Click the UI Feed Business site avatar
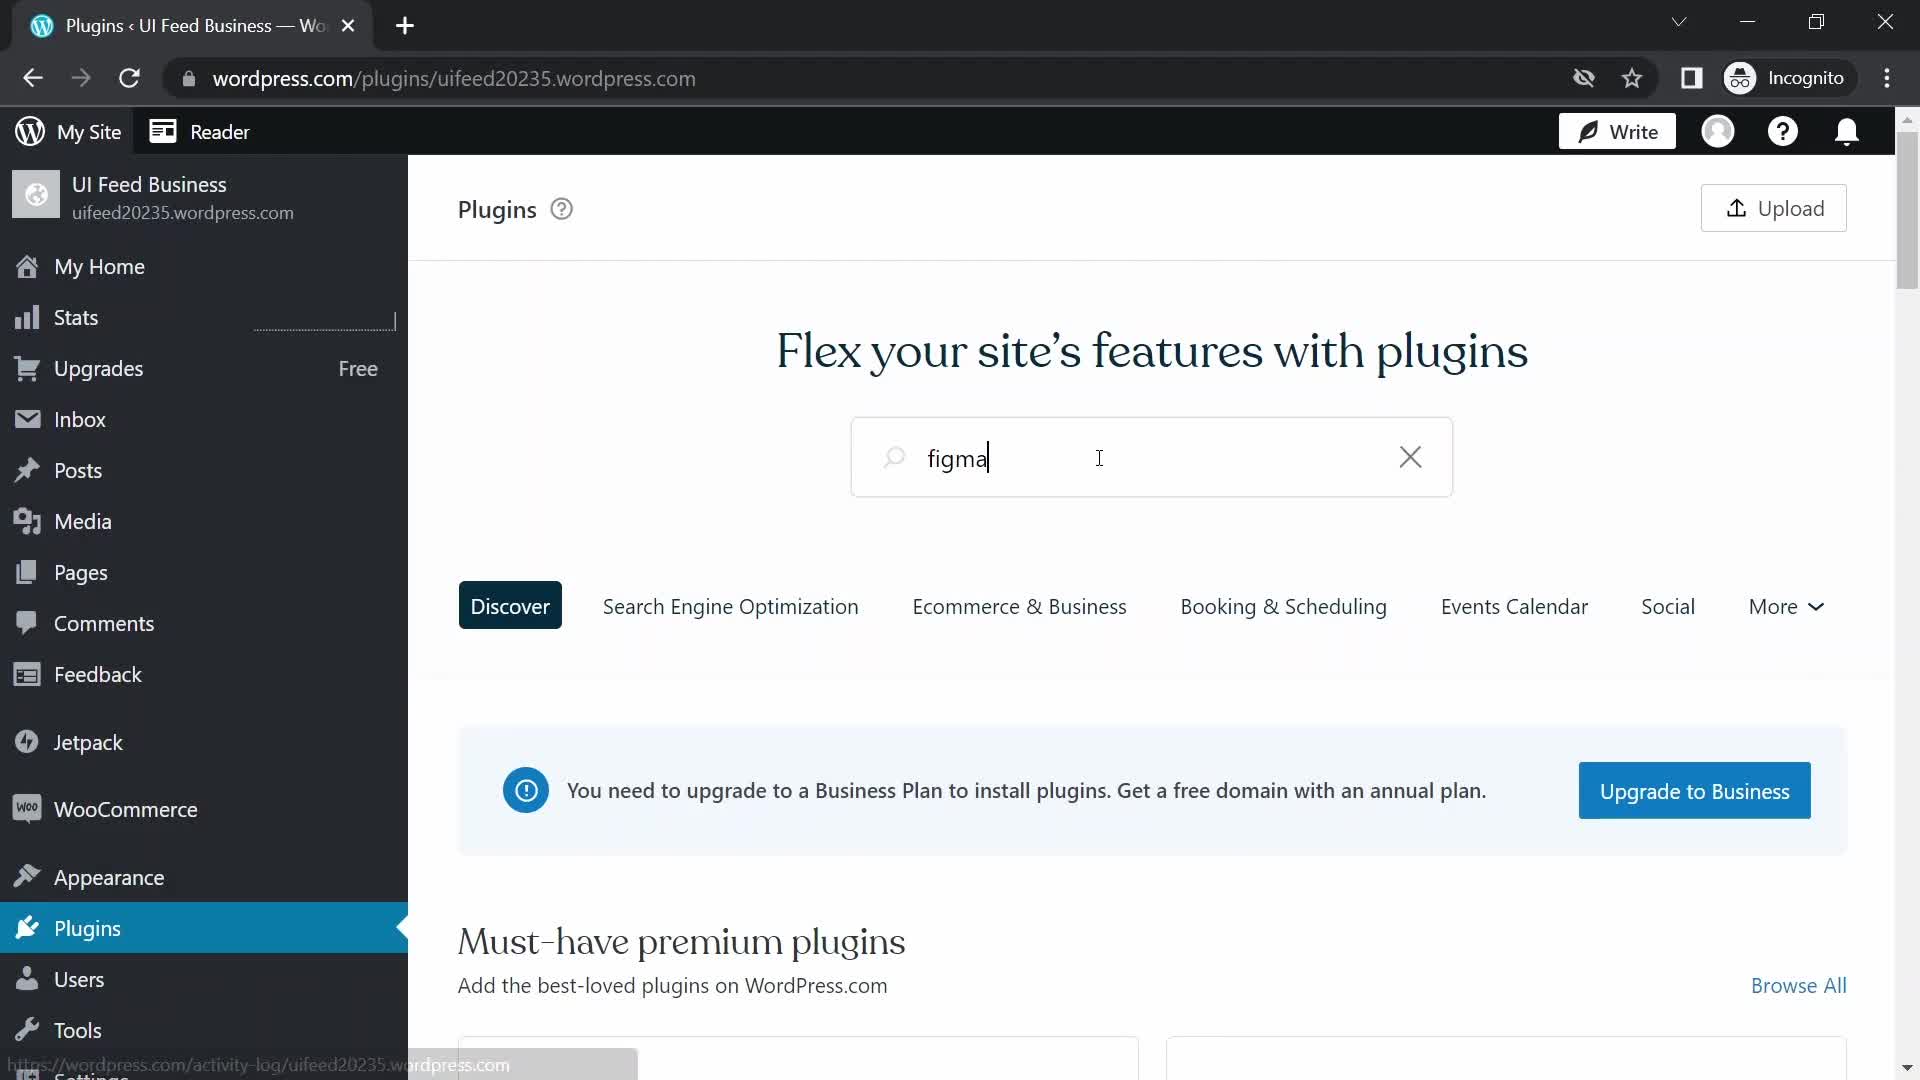This screenshot has width=1920, height=1080. point(36,196)
